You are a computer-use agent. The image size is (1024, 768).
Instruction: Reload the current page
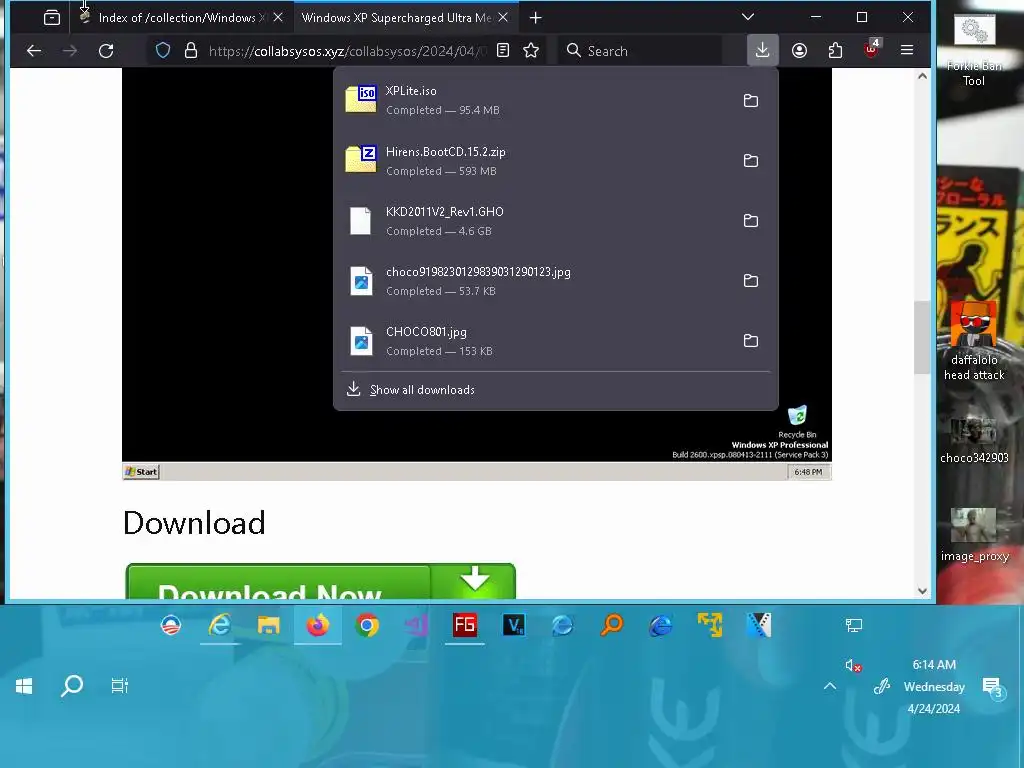(106, 50)
